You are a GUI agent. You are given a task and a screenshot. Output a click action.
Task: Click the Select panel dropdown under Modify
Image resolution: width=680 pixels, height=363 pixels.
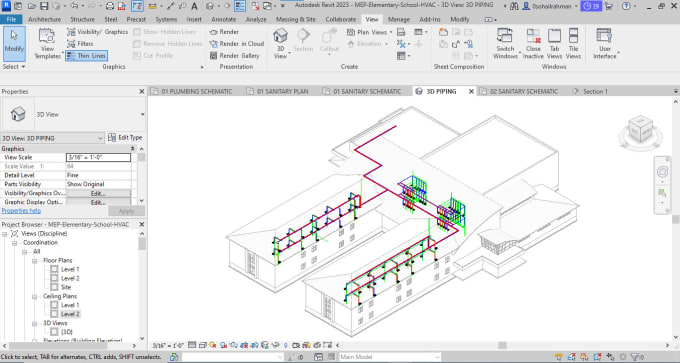tap(14, 67)
